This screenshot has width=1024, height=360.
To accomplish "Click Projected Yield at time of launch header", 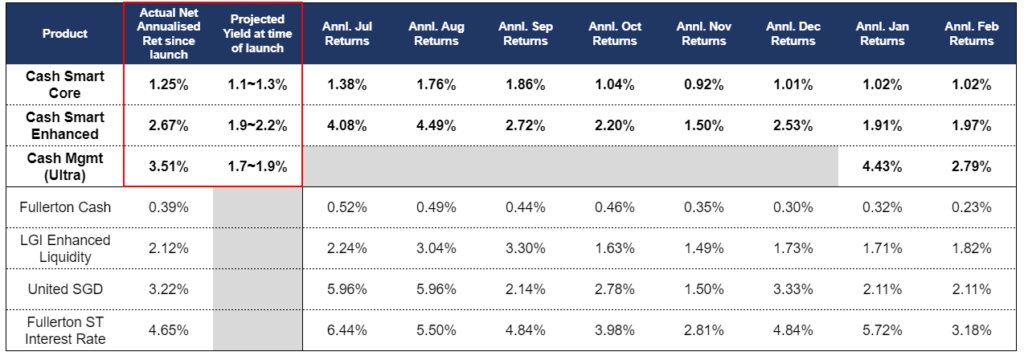I will coord(258,33).
